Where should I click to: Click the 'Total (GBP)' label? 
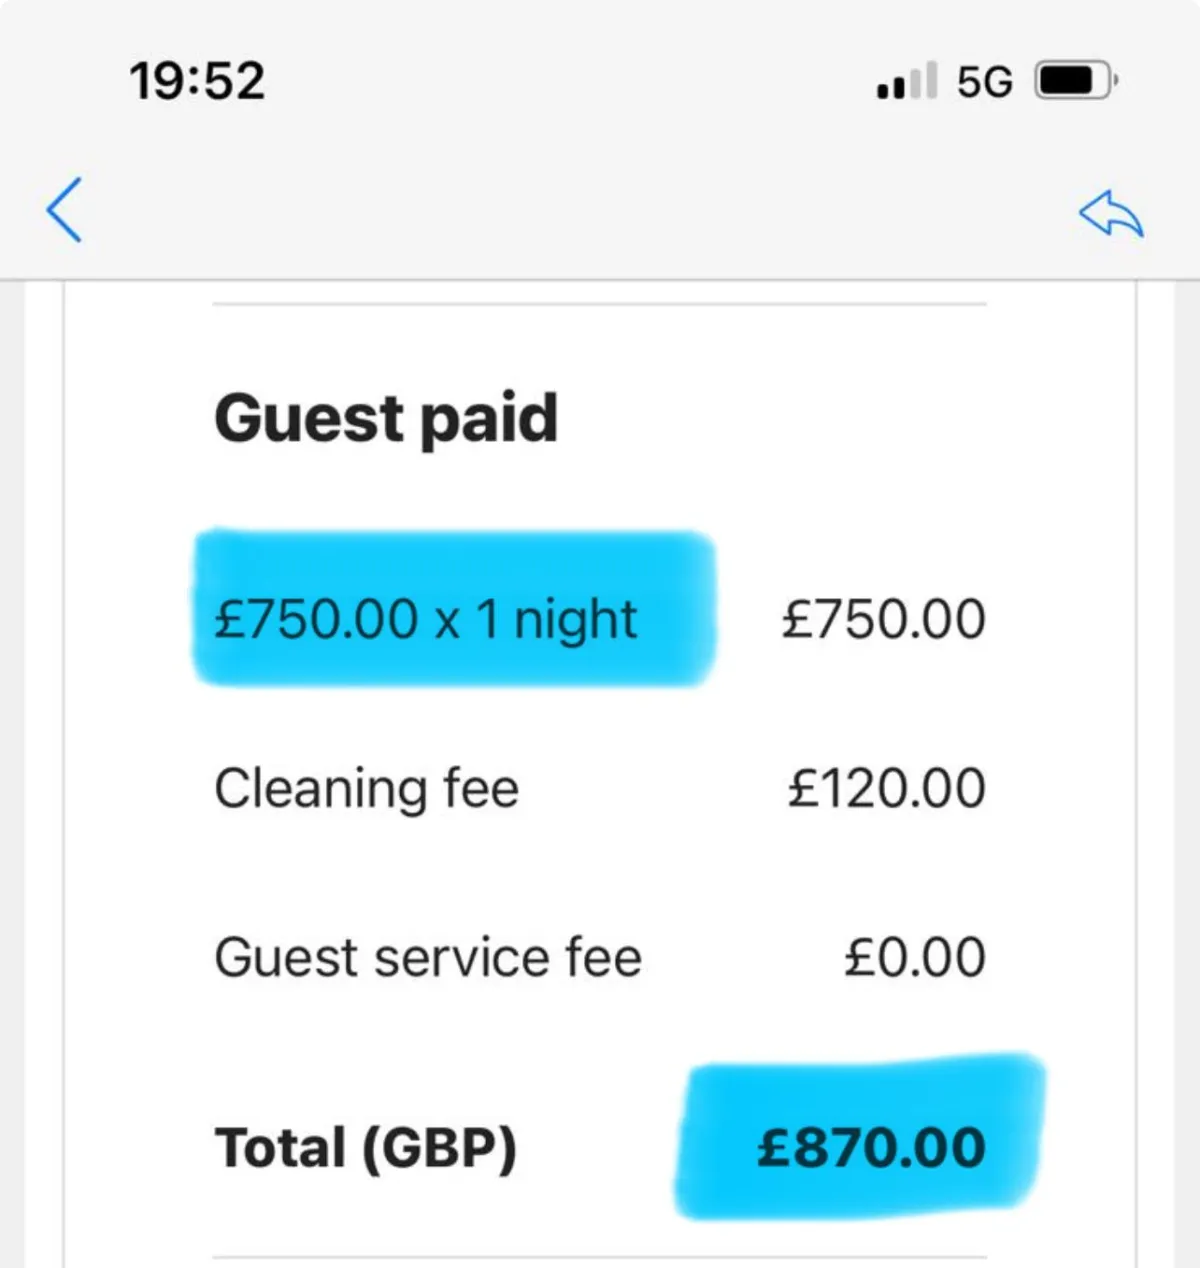(366, 1147)
